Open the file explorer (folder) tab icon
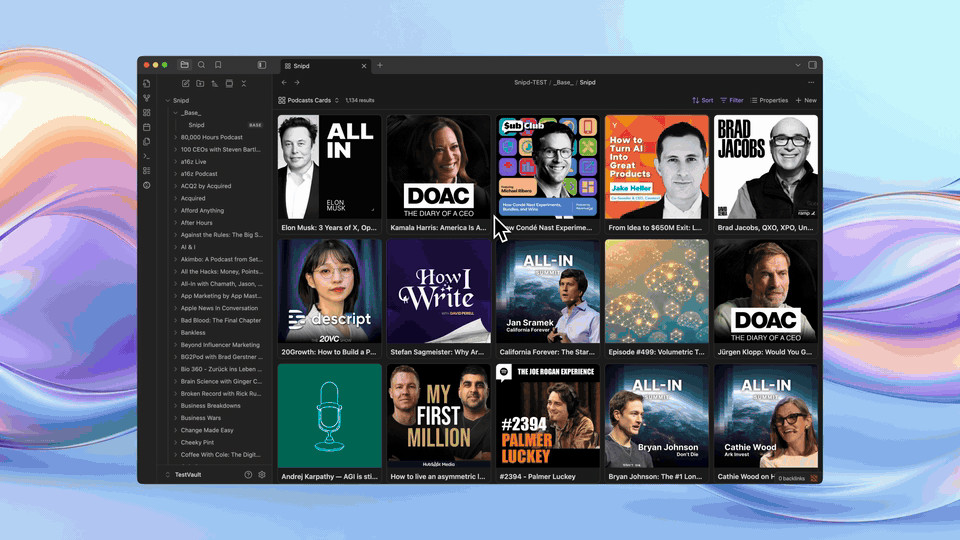The width and height of the screenshot is (960, 540). pyautogui.click(x=184, y=65)
